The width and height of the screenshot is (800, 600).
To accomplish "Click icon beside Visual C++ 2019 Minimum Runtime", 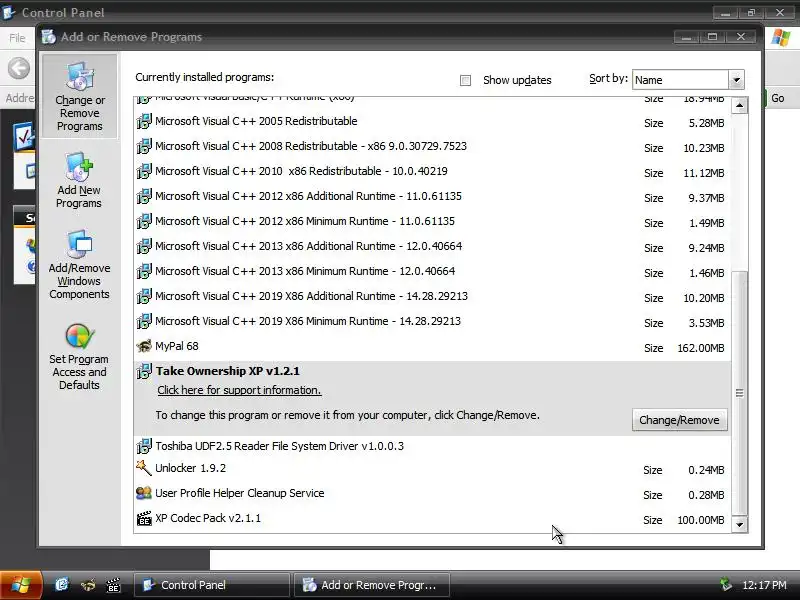I will (144, 321).
